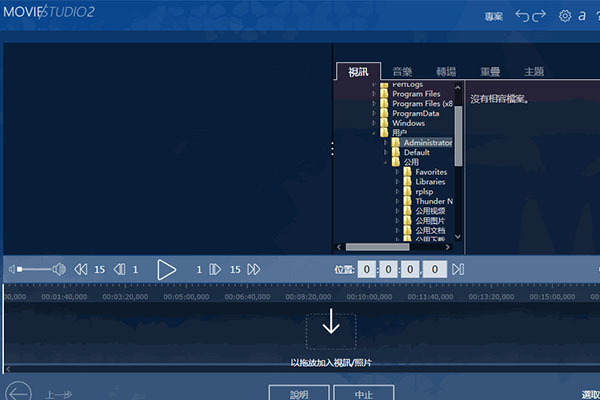This screenshot has width=600, height=400.
Task: Select the 公用图片 folder
Action: [x=430, y=221]
